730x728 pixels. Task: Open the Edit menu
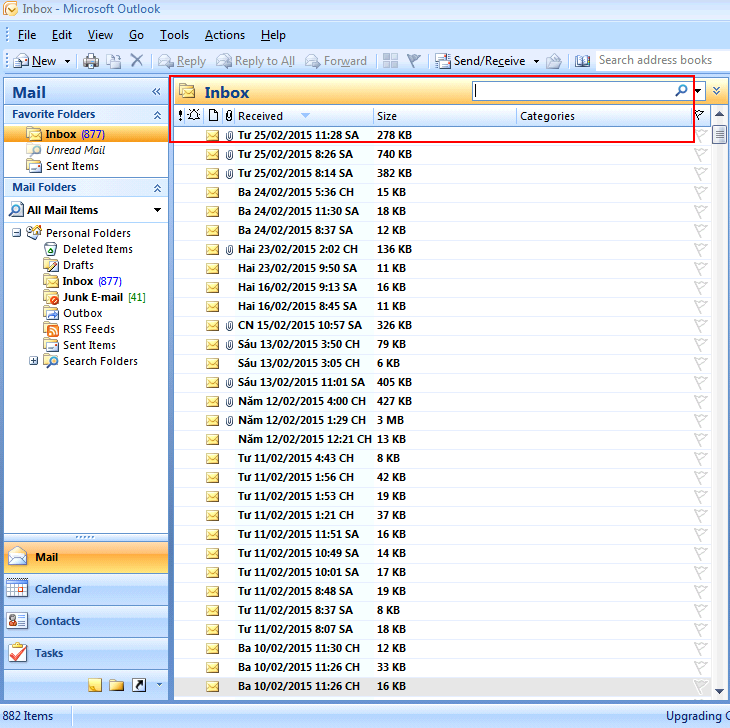[x=61, y=35]
